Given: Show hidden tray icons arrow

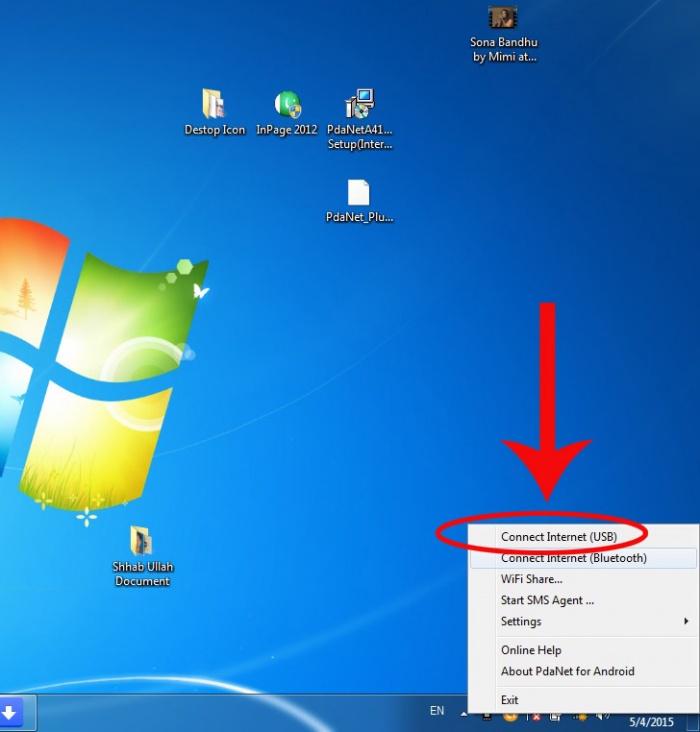Looking at the screenshot, I should tap(464, 714).
